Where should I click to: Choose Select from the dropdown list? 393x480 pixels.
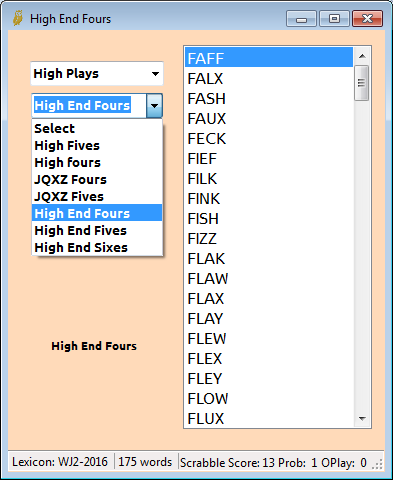point(97,128)
